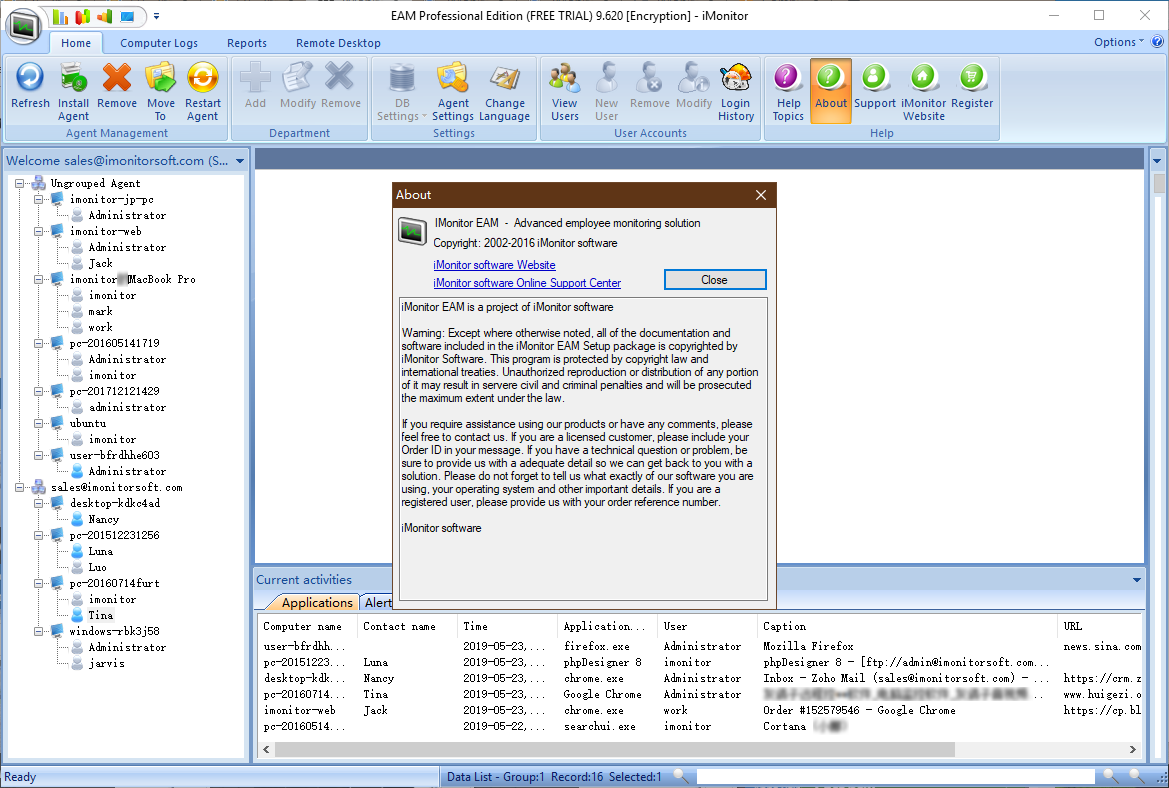Open the iMonitor software Website link
This screenshot has width=1169, height=788.
click(x=494, y=265)
